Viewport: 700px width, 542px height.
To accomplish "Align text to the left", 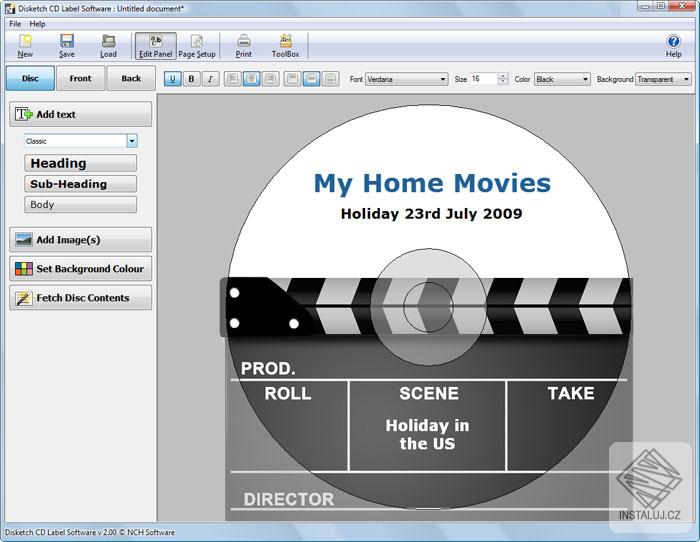I will tap(232, 79).
